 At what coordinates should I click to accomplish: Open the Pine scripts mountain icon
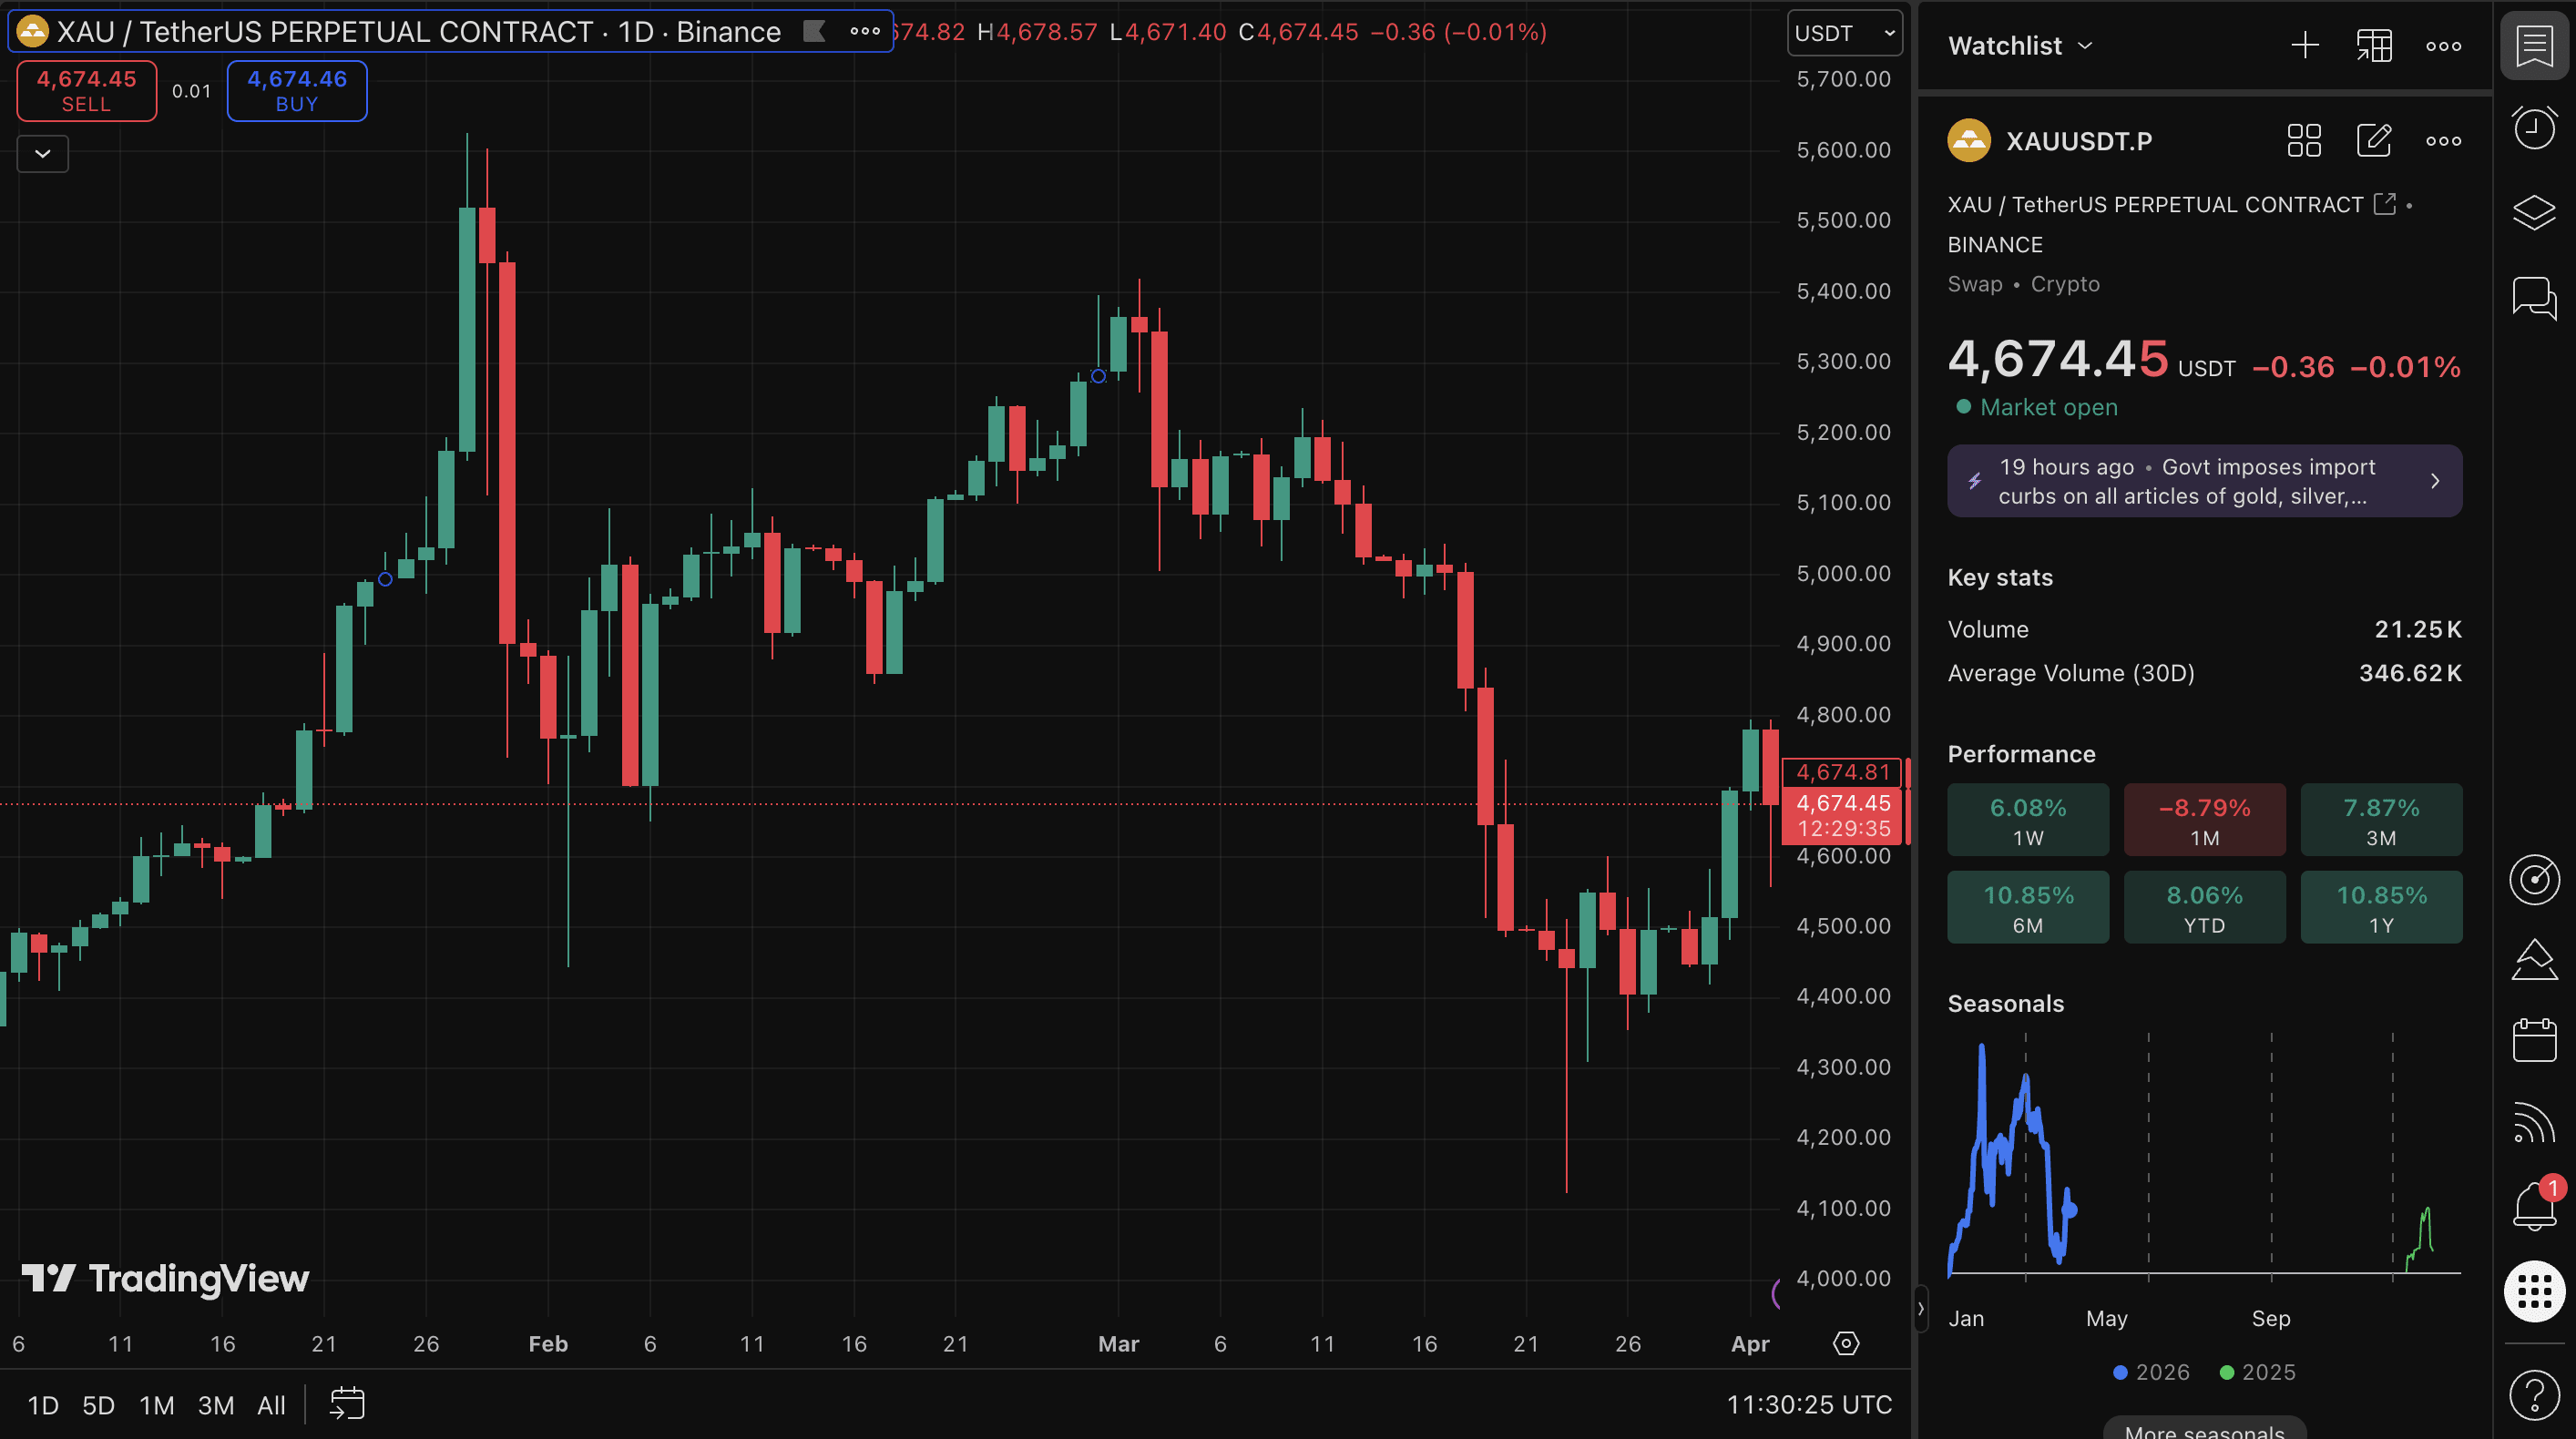coord(2534,960)
